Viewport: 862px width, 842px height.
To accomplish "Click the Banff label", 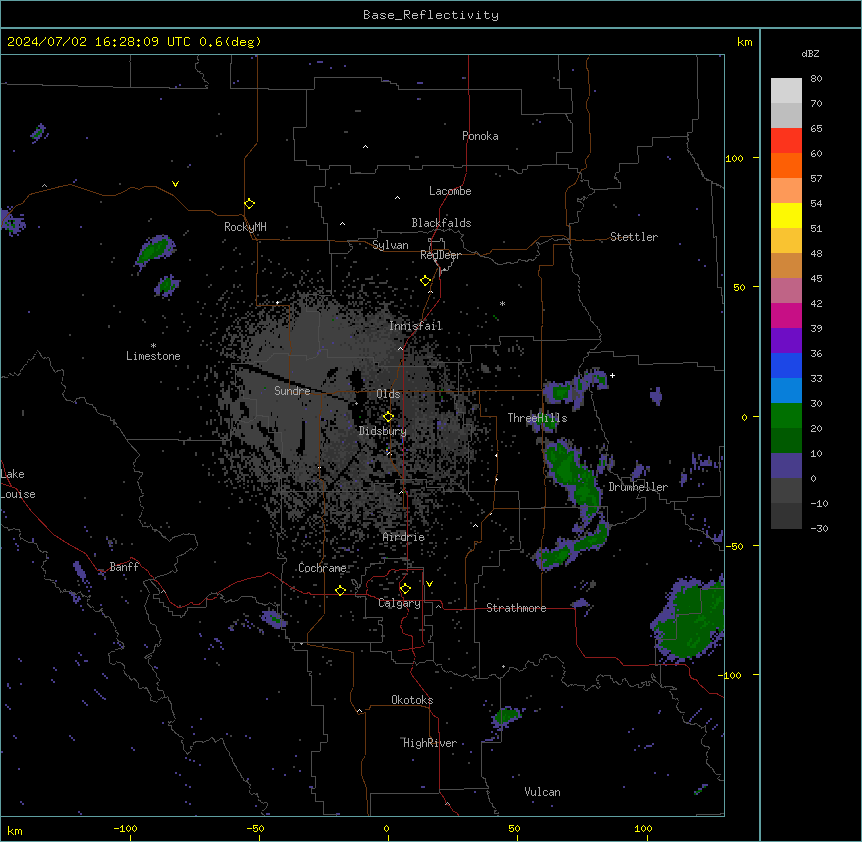I will (x=124, y=567).
